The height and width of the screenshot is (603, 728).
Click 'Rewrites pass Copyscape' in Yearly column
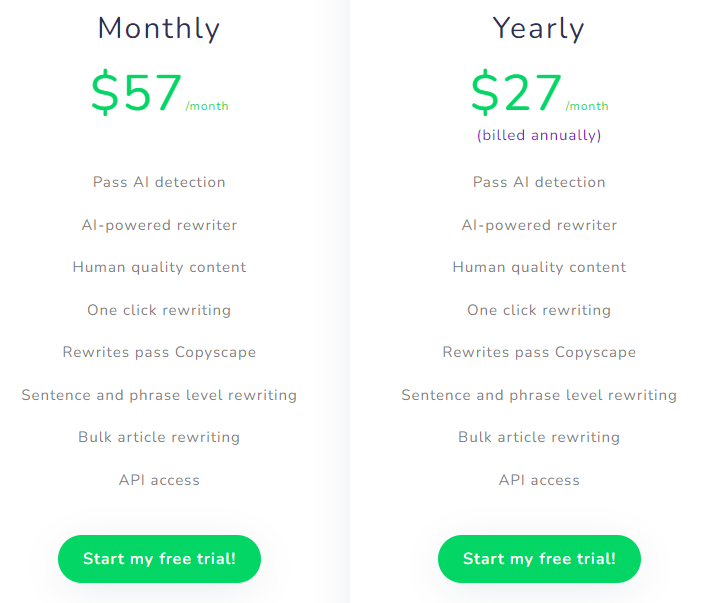click(539, 352)
